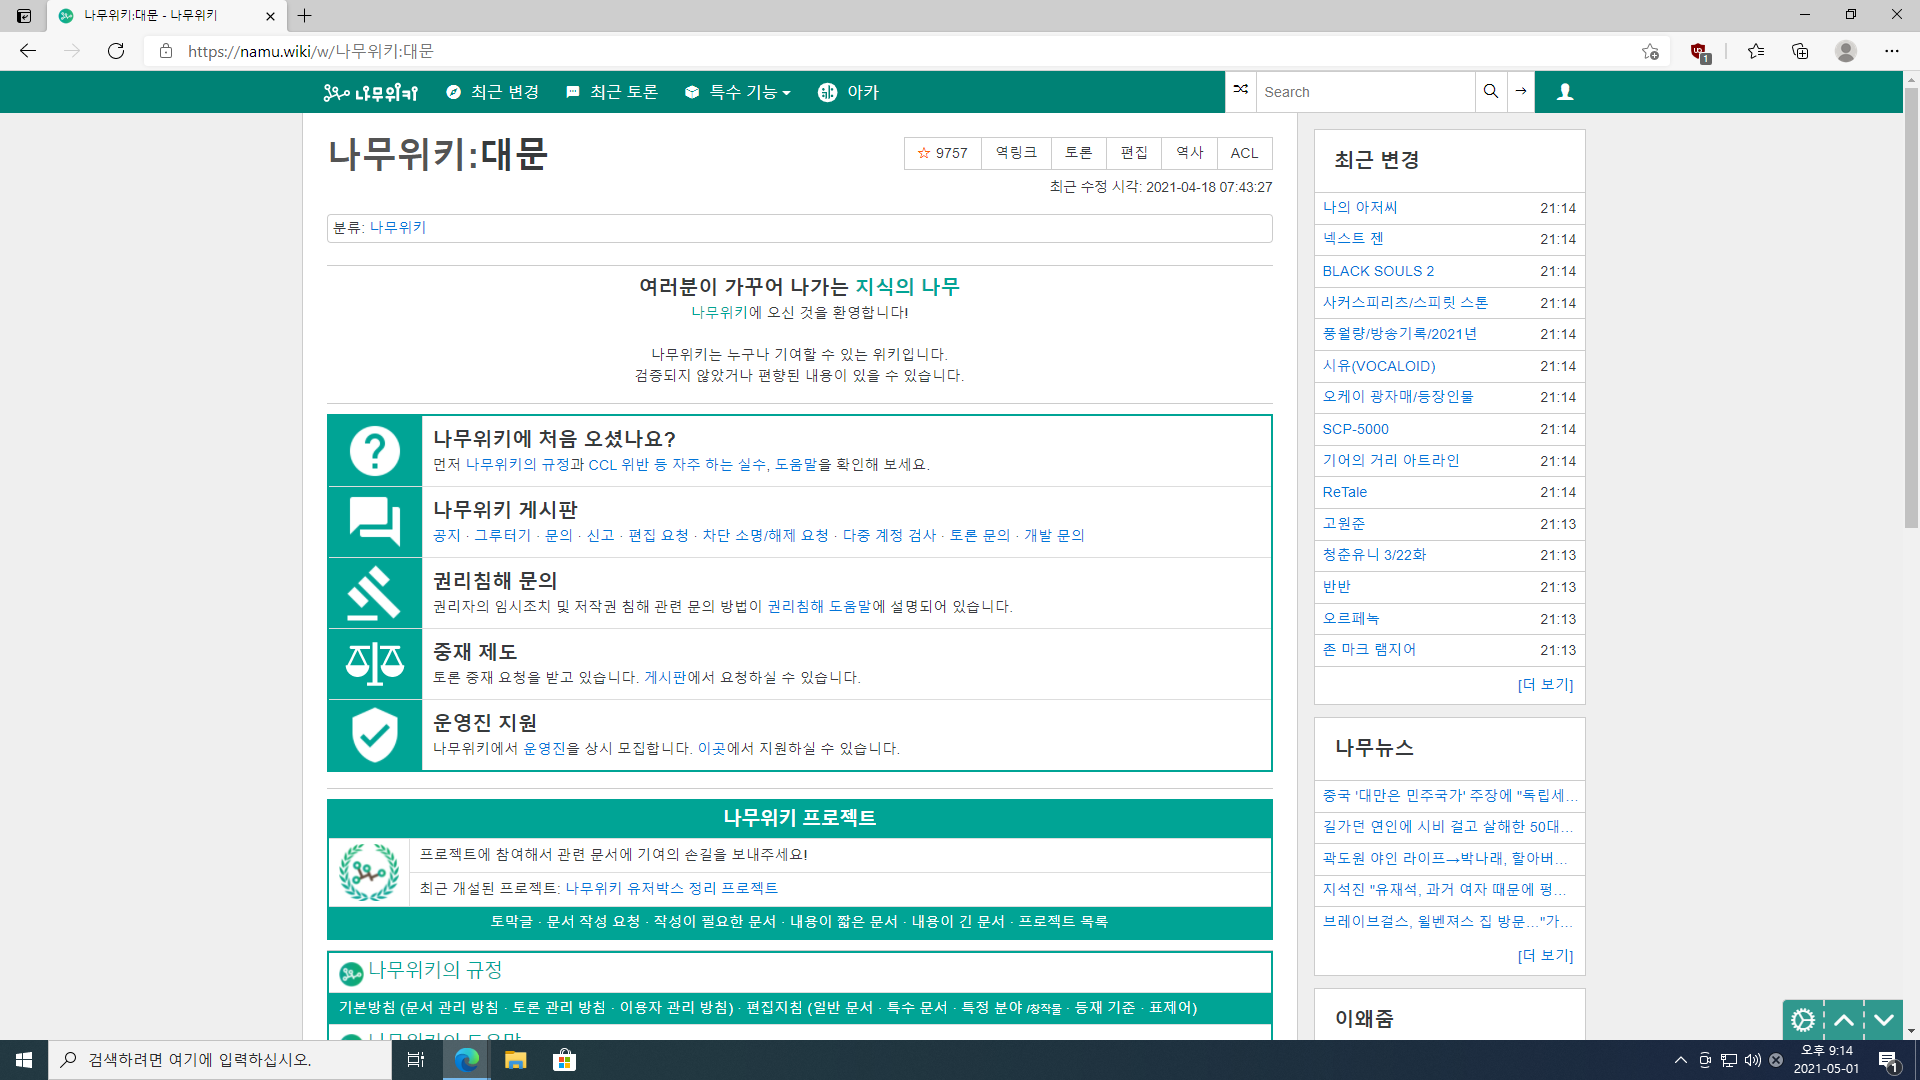The width and height of the screenshot is (1920, 1080).
Task: Click the taskbar clock and date
Action: pos(1826,1060)
